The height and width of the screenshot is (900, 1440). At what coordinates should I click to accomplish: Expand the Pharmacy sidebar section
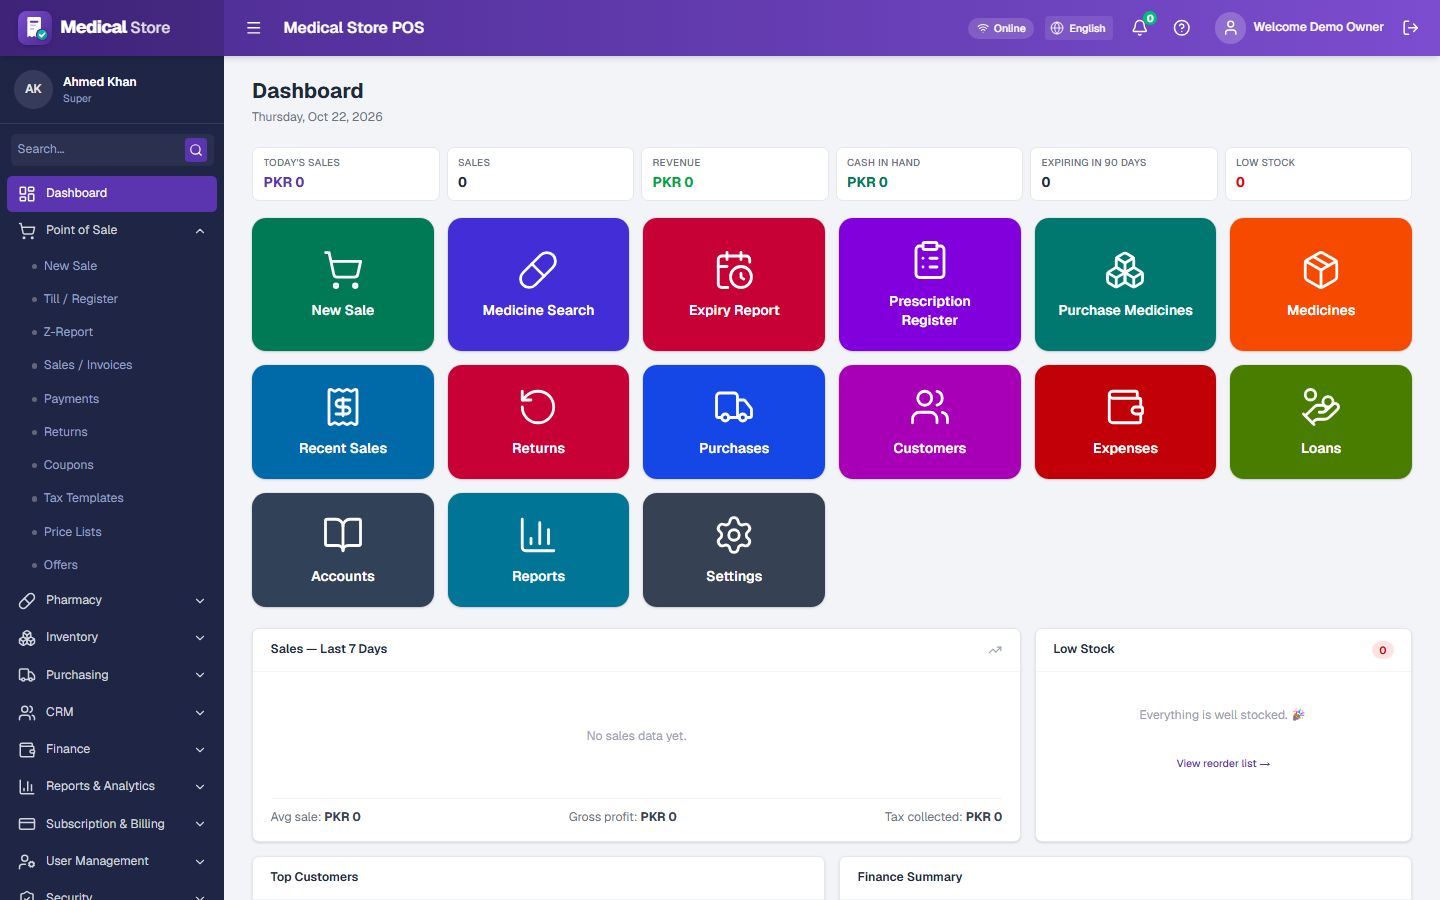[112, 600]
